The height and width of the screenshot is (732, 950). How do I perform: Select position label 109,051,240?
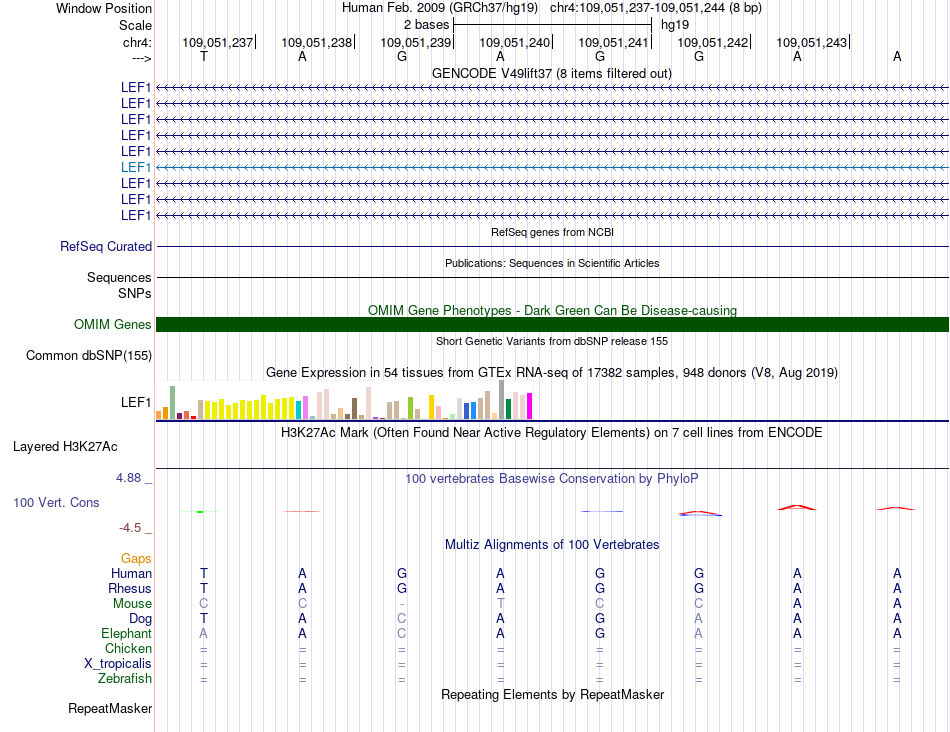click(x=514, y=42)
